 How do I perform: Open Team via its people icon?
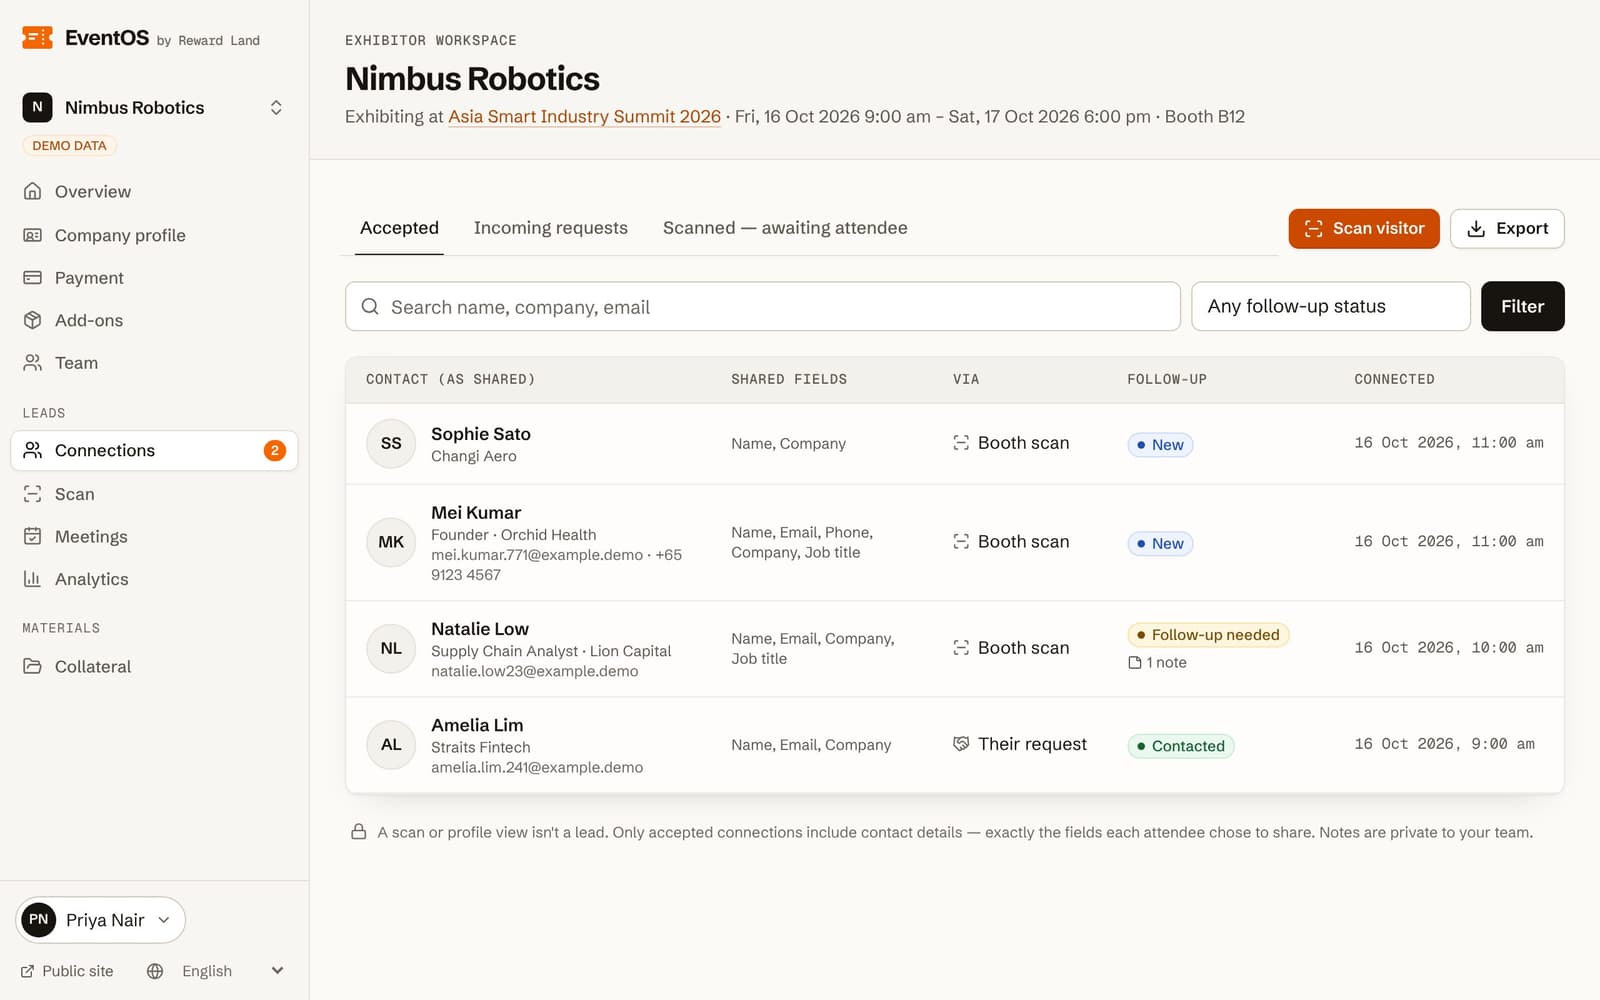(x=33, y=363)
